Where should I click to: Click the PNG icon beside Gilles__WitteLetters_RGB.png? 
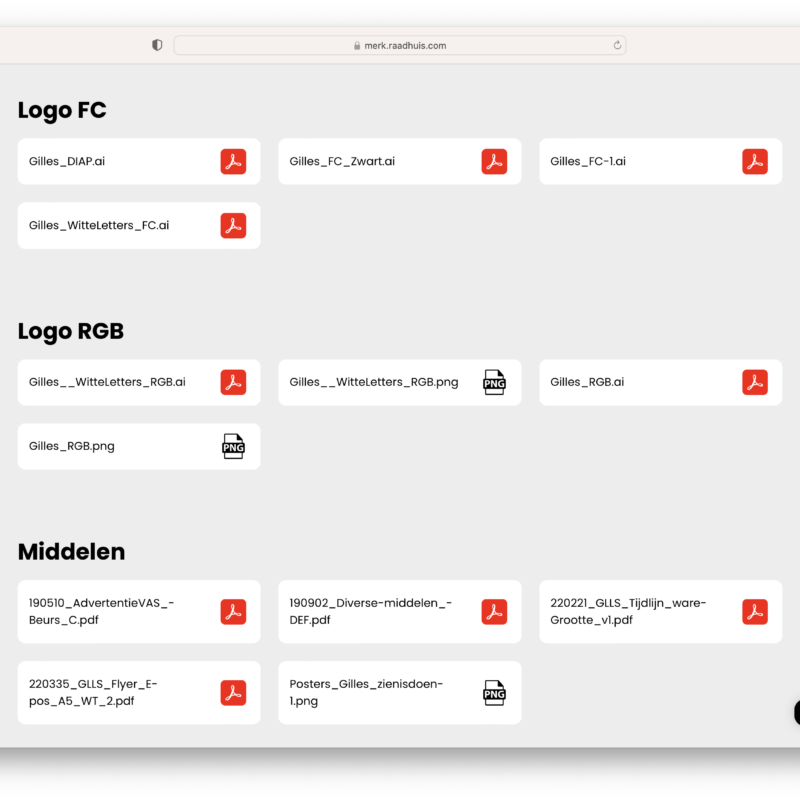[494, 382]
